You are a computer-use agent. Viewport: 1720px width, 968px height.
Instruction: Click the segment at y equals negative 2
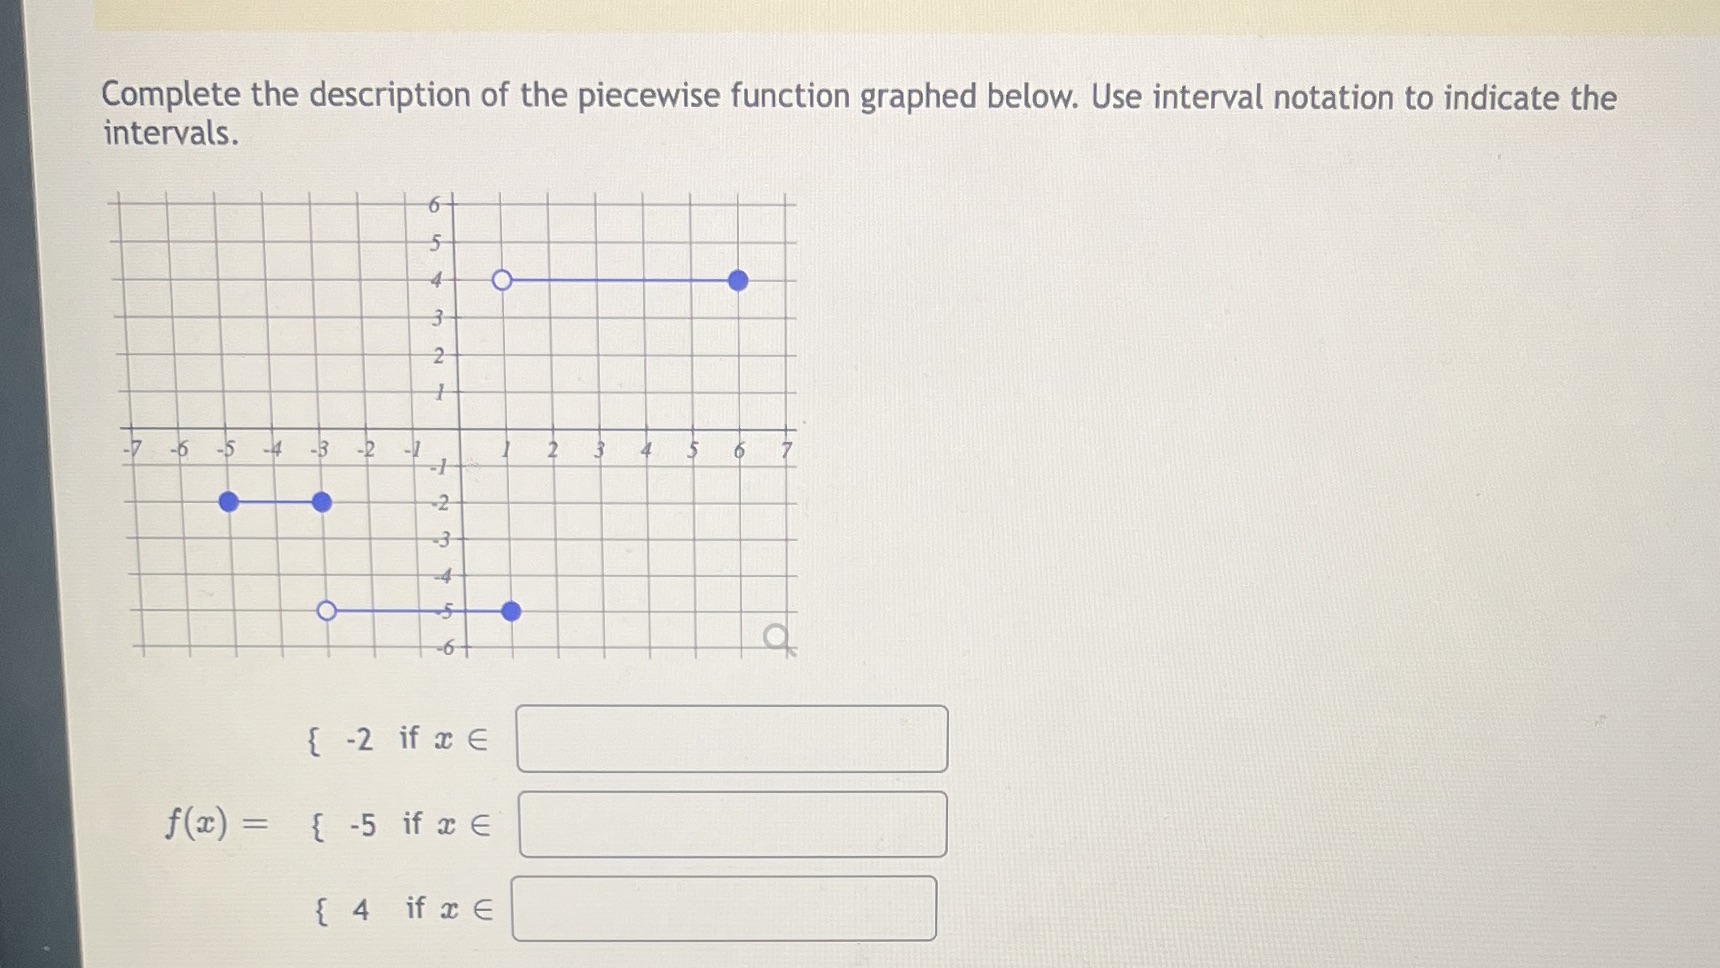[x=275, y=502]
